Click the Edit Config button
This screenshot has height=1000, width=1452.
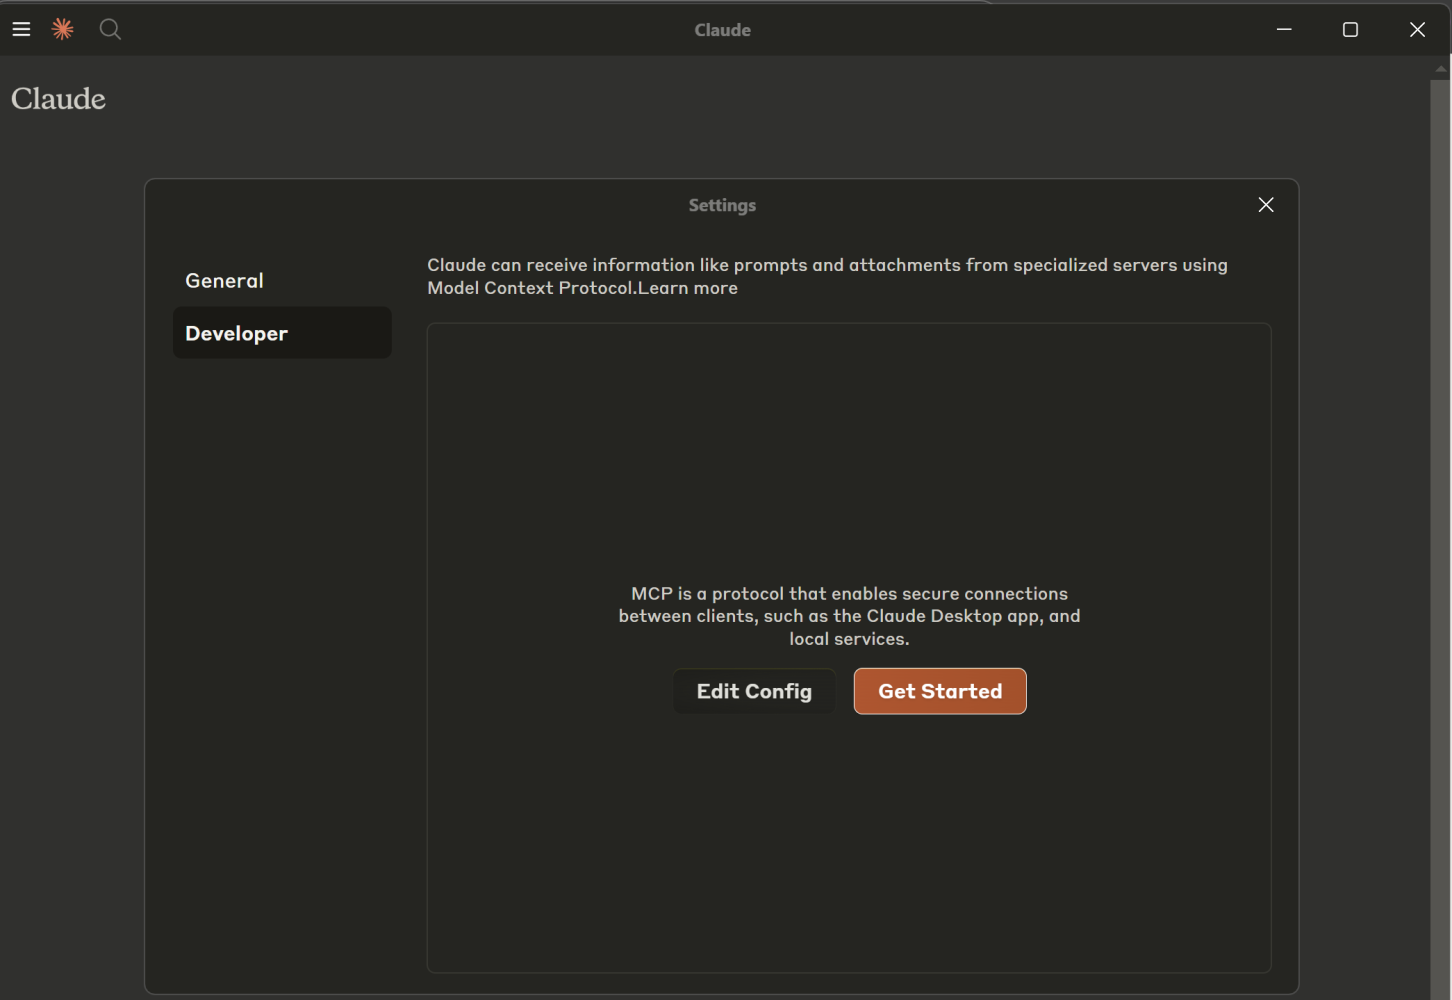pos(754,691)
